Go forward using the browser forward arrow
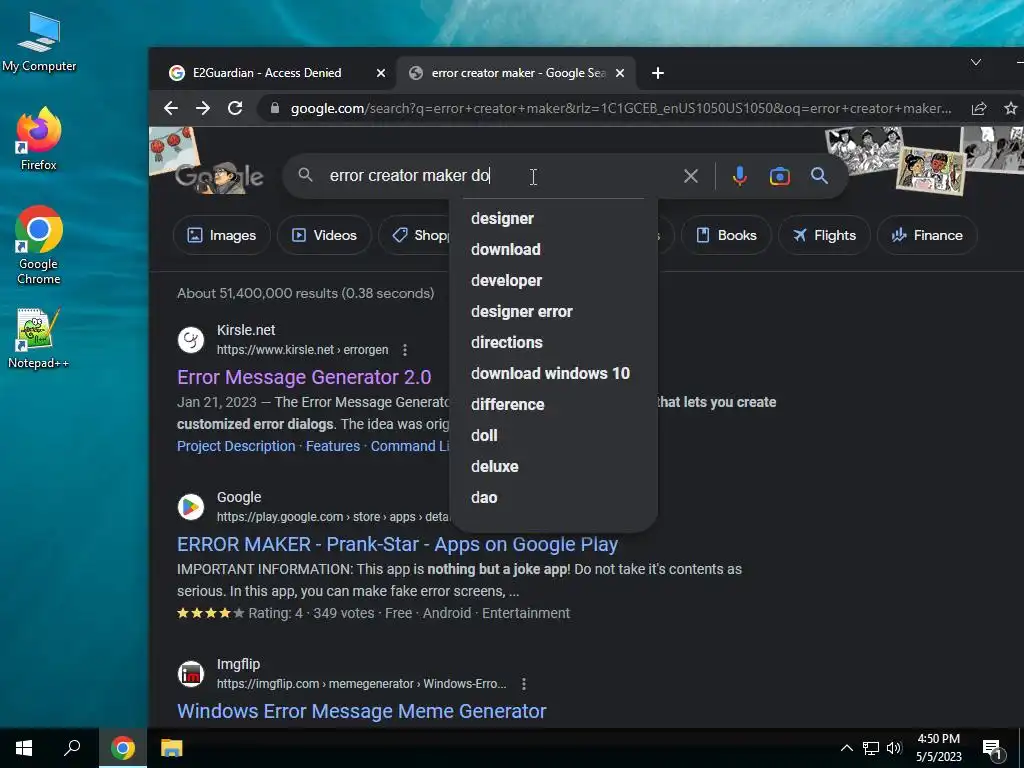Screen dimensions: 1024x768 coord(203,108)
